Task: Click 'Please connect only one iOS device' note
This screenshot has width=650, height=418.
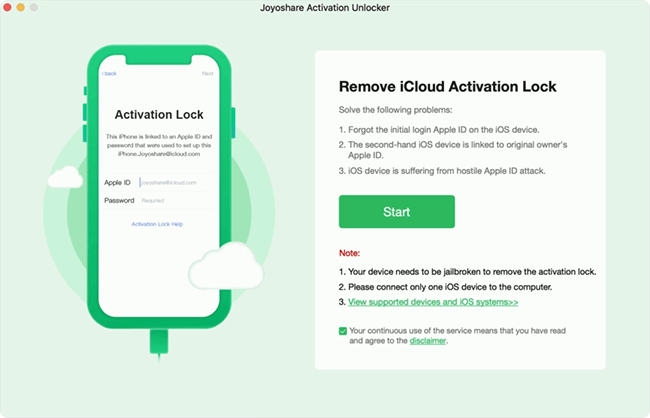Action: (445, 287)
